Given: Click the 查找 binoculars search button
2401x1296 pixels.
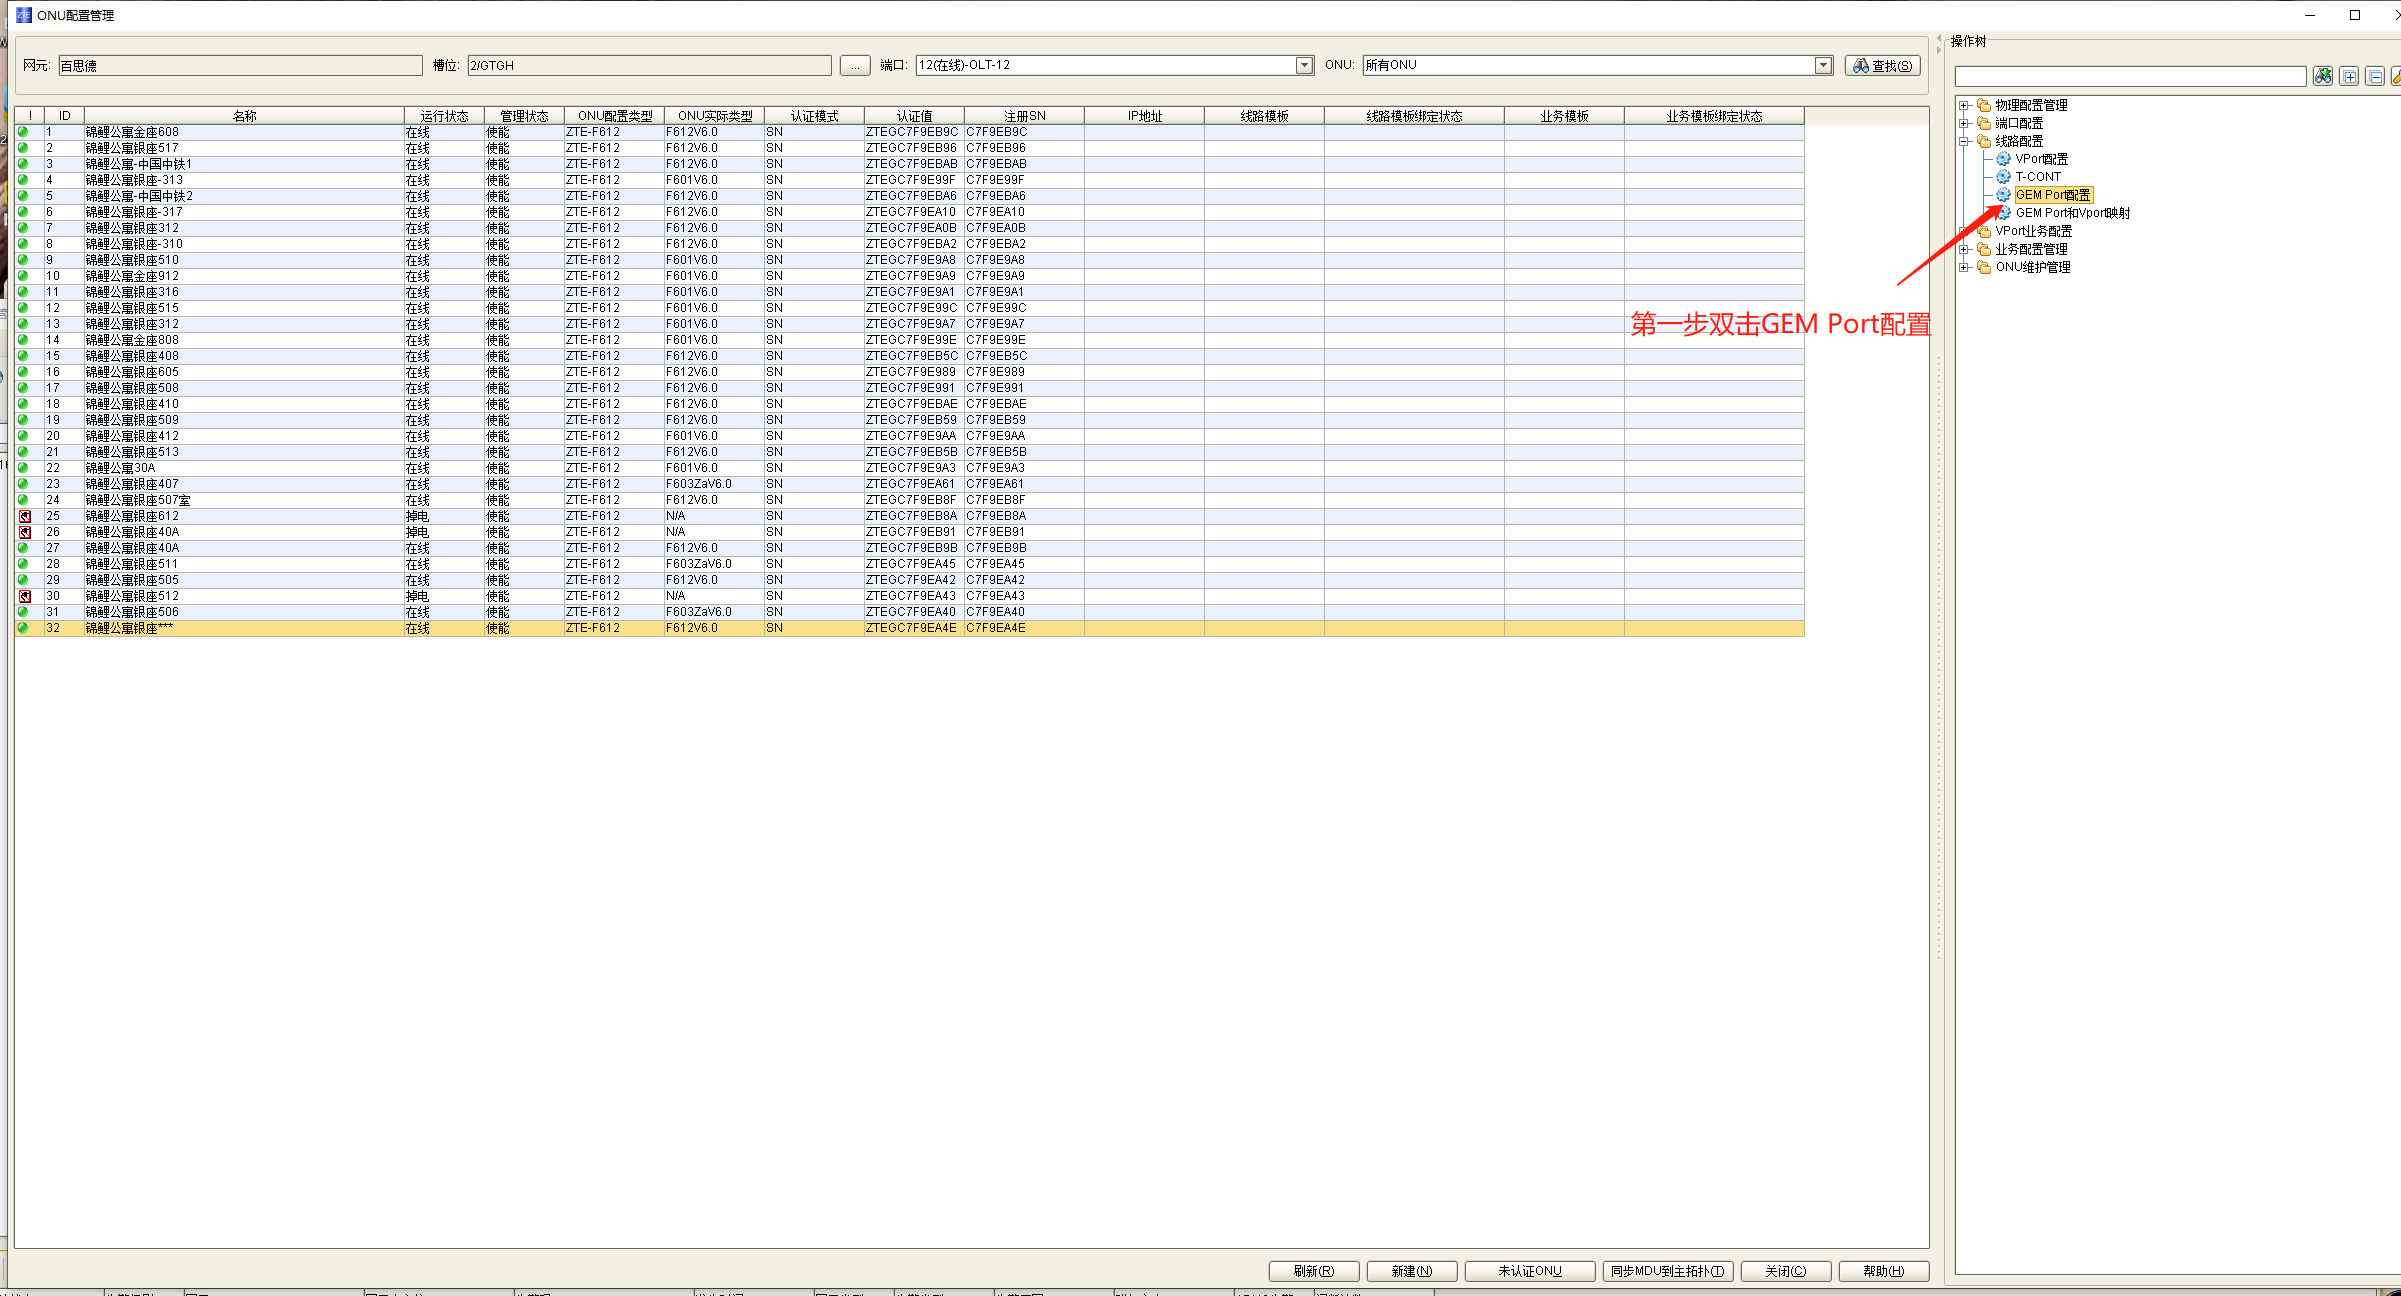Looking at the screenshot, I should 1882,65.
